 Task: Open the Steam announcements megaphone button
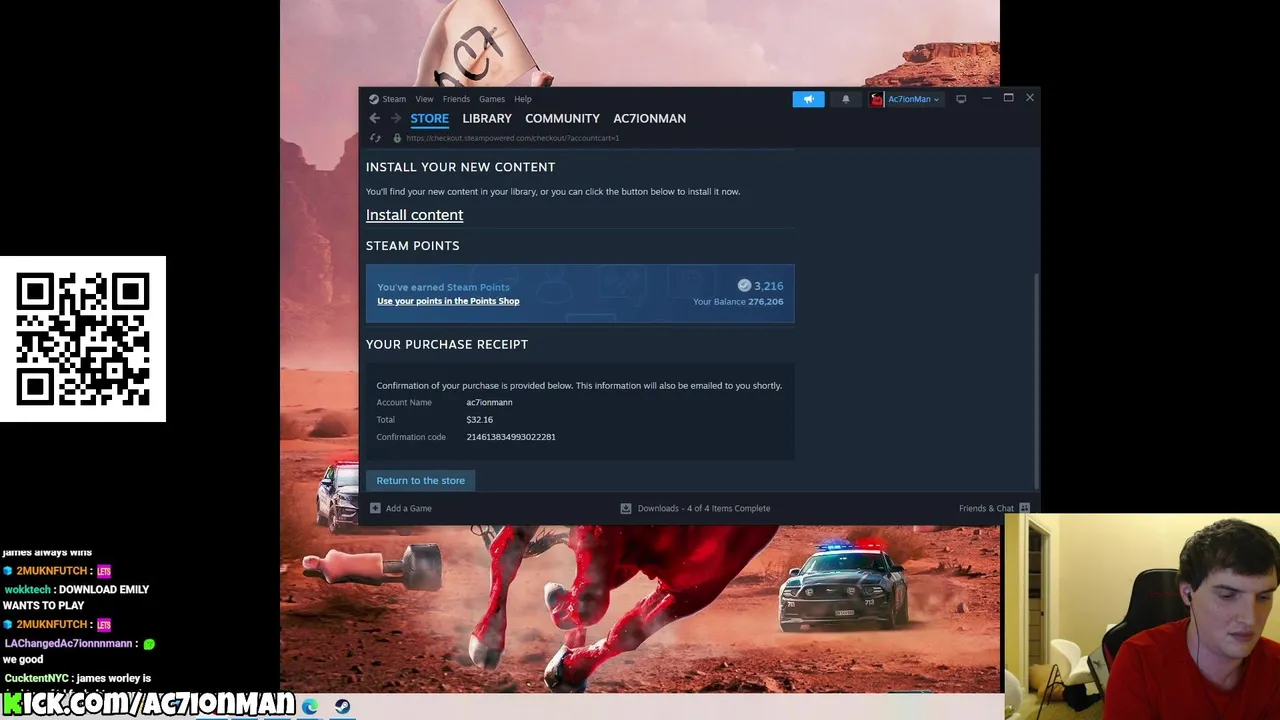pos(808,99)
